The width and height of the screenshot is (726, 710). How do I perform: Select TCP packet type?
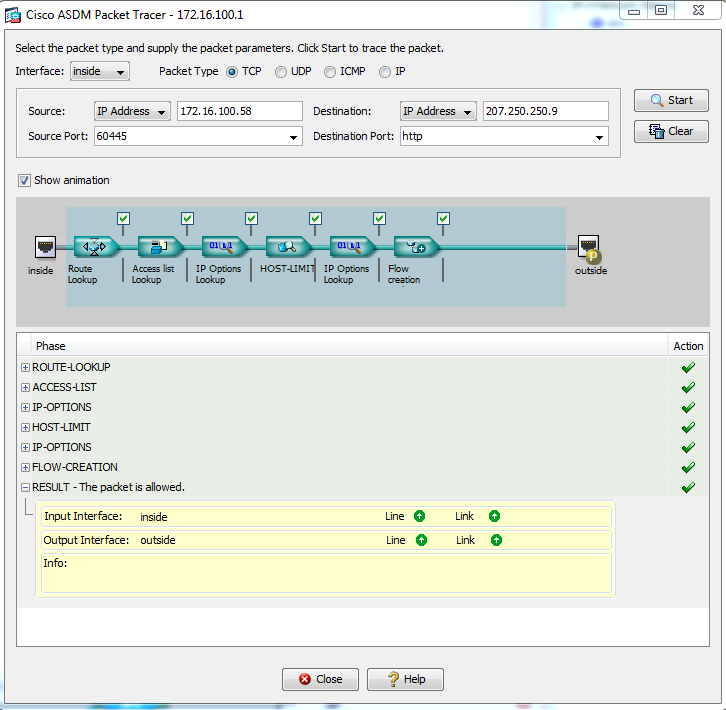click(x=232, y=72)
